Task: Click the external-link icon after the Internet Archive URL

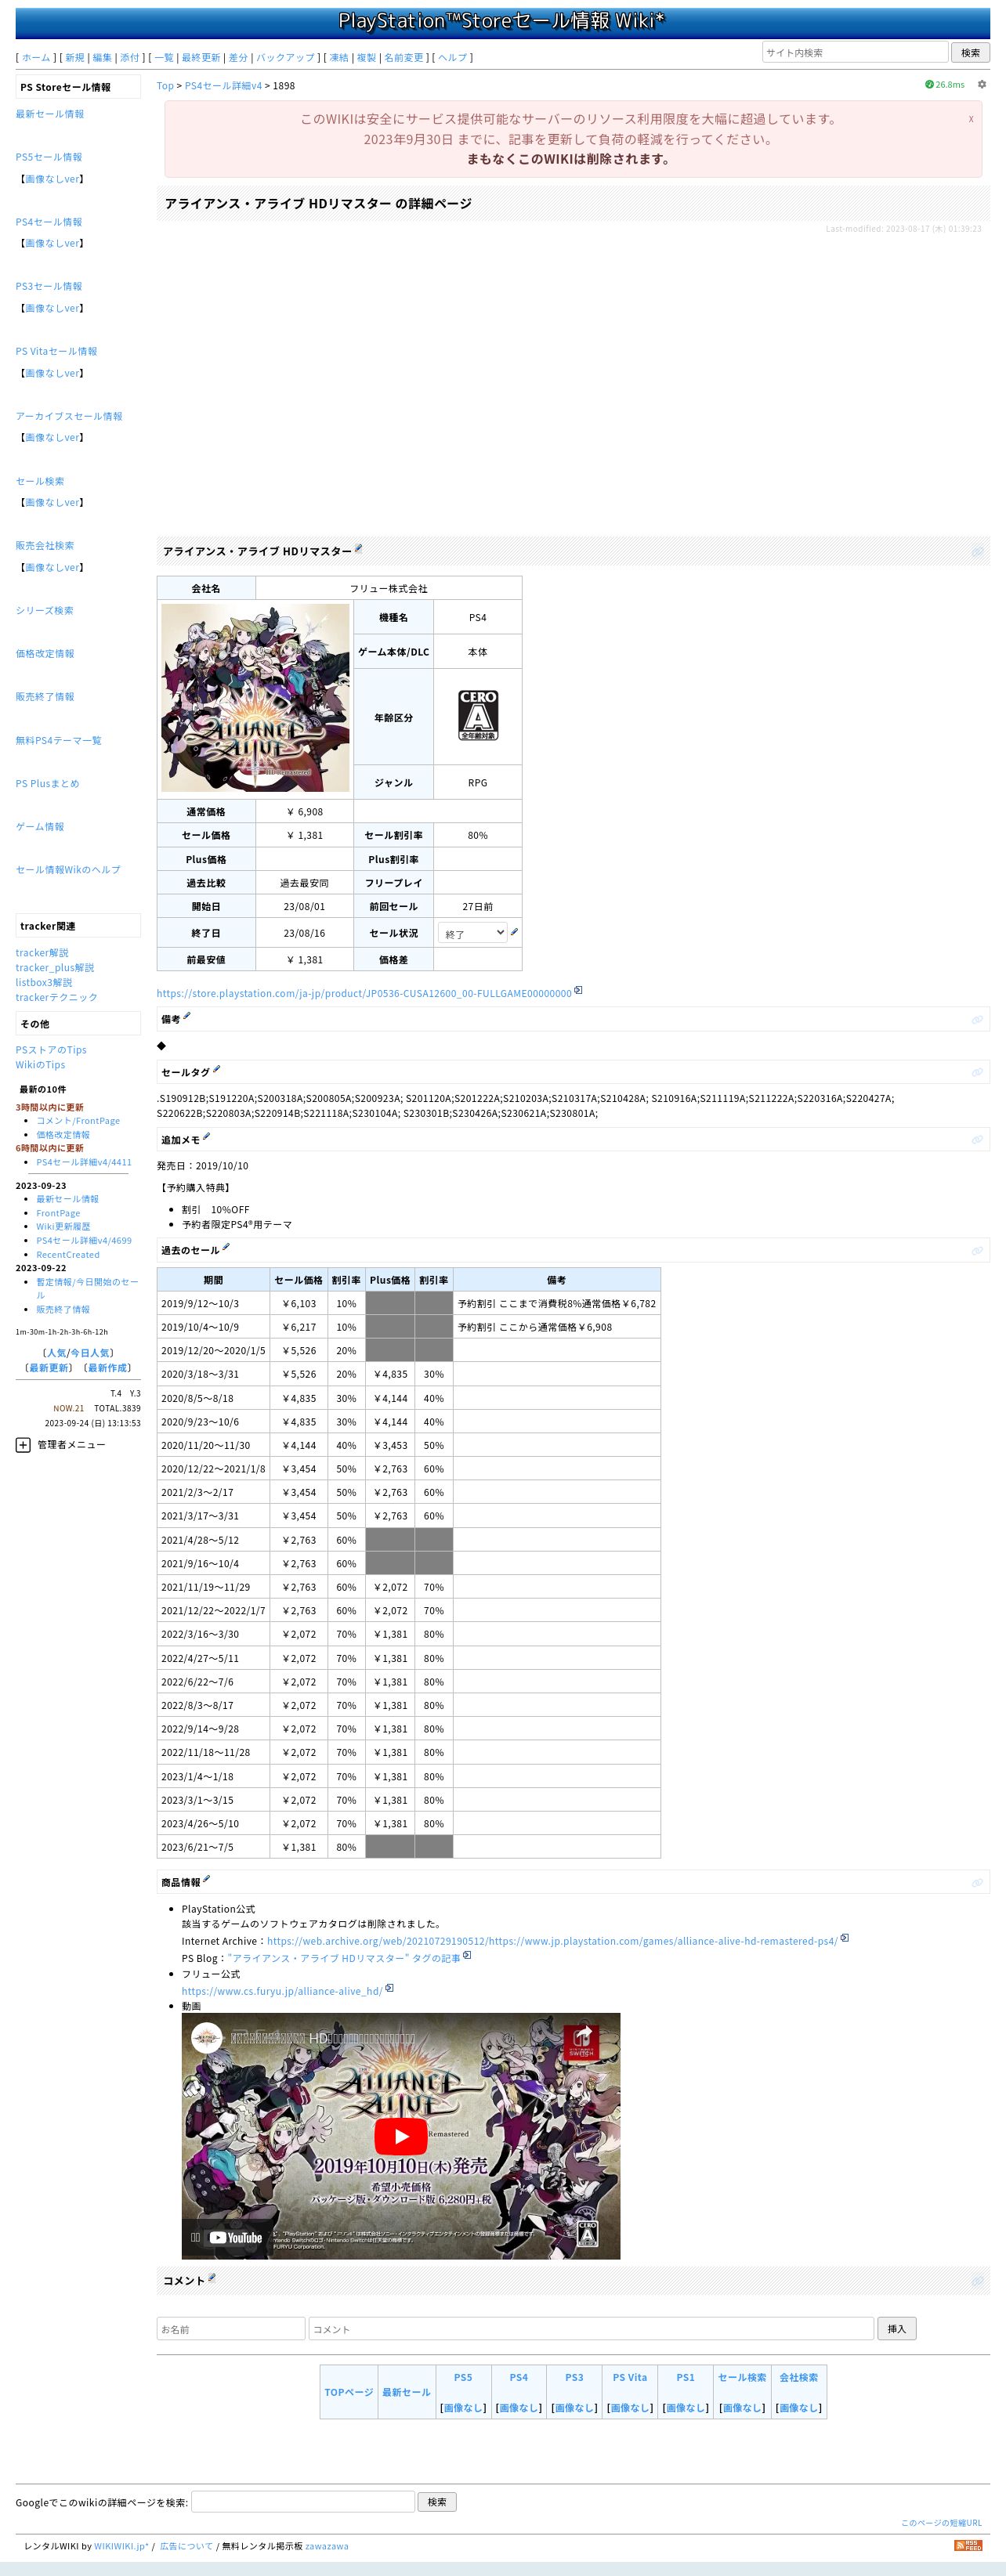Action: (x=844, y=1938)
